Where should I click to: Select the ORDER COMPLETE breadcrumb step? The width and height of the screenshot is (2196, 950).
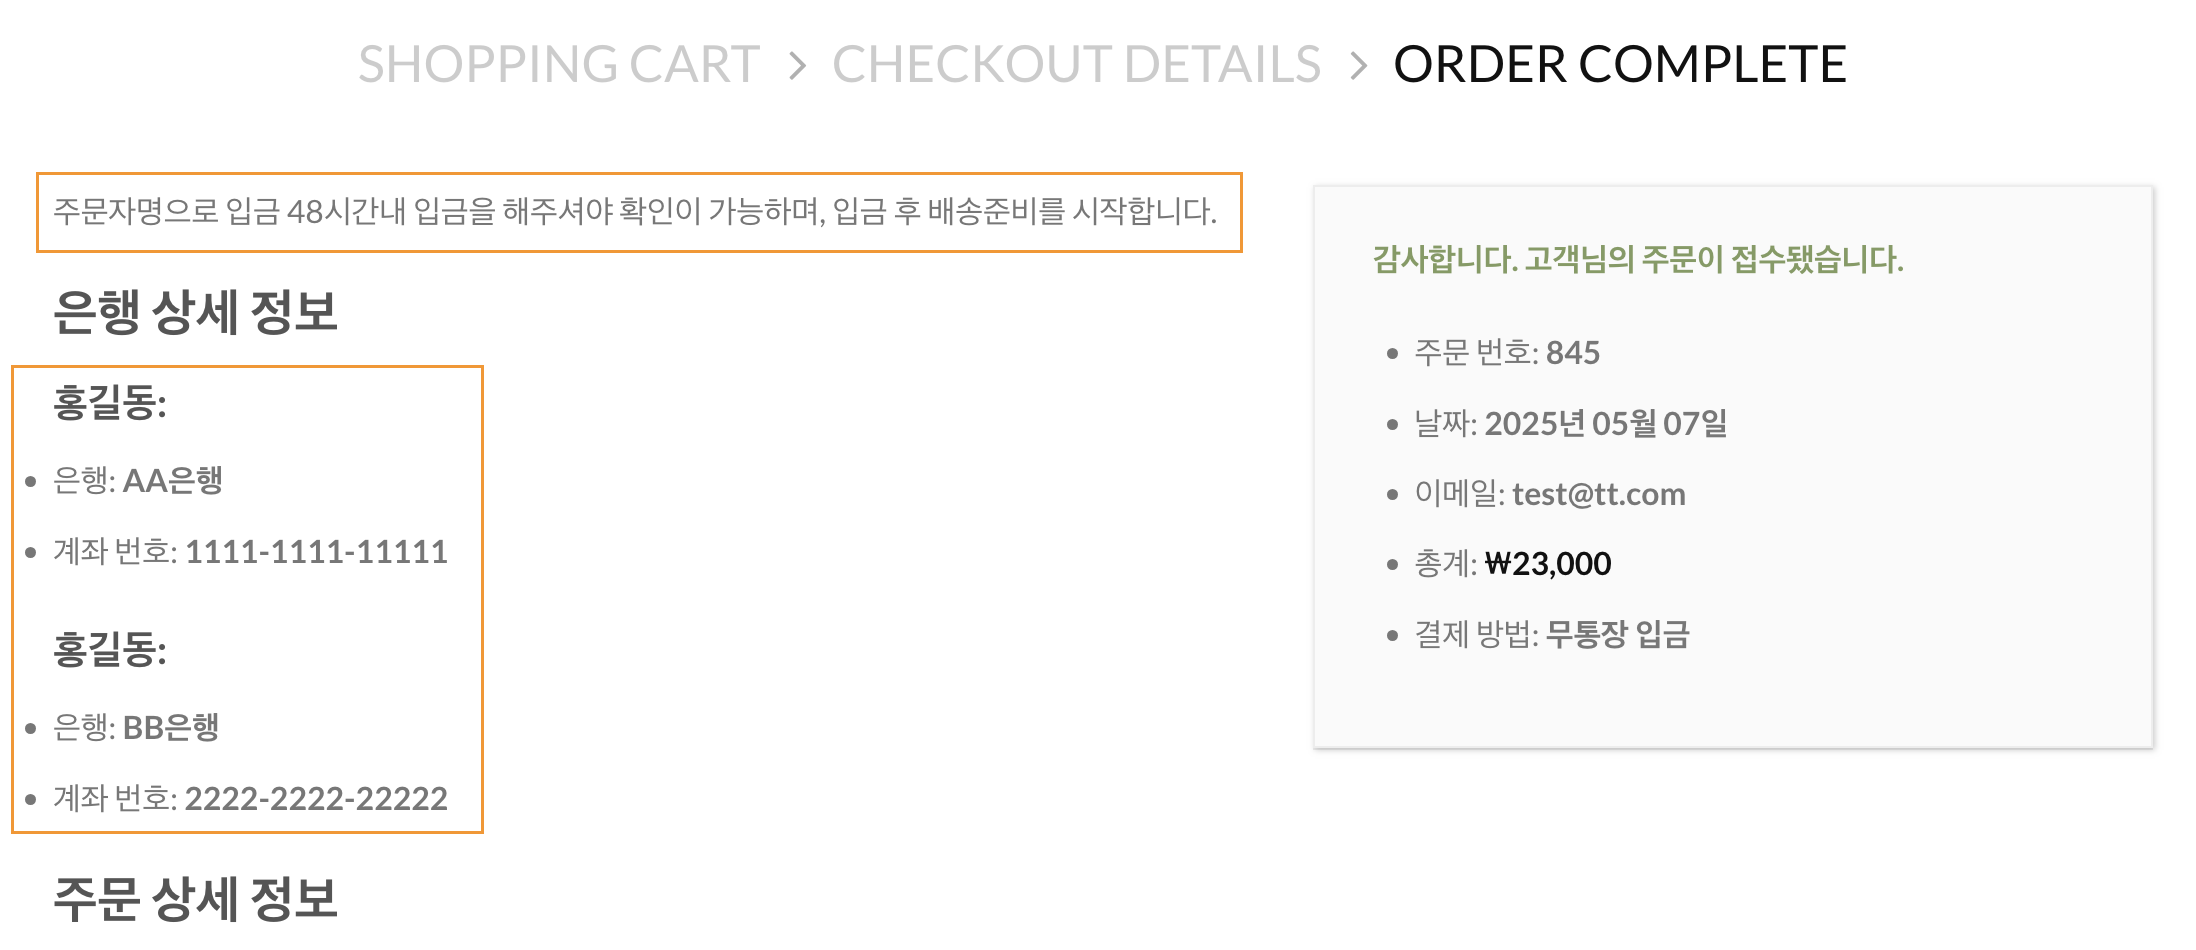tap(1620, 65)
